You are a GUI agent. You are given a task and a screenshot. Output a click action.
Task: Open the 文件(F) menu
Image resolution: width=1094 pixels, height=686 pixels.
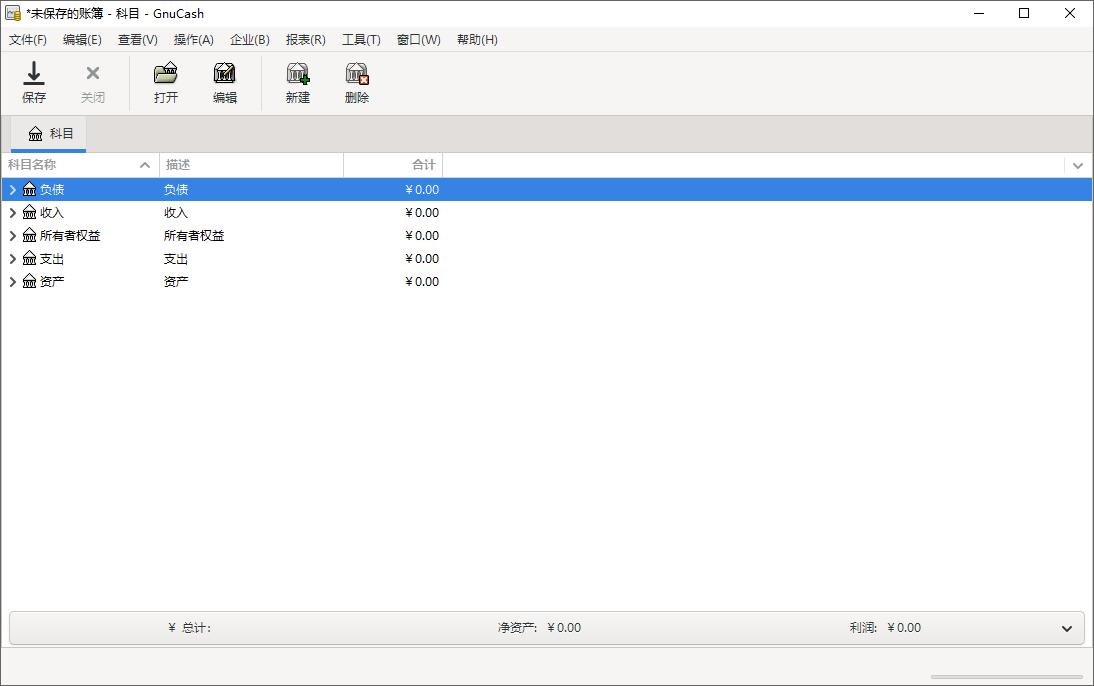[x=28, y=40]
